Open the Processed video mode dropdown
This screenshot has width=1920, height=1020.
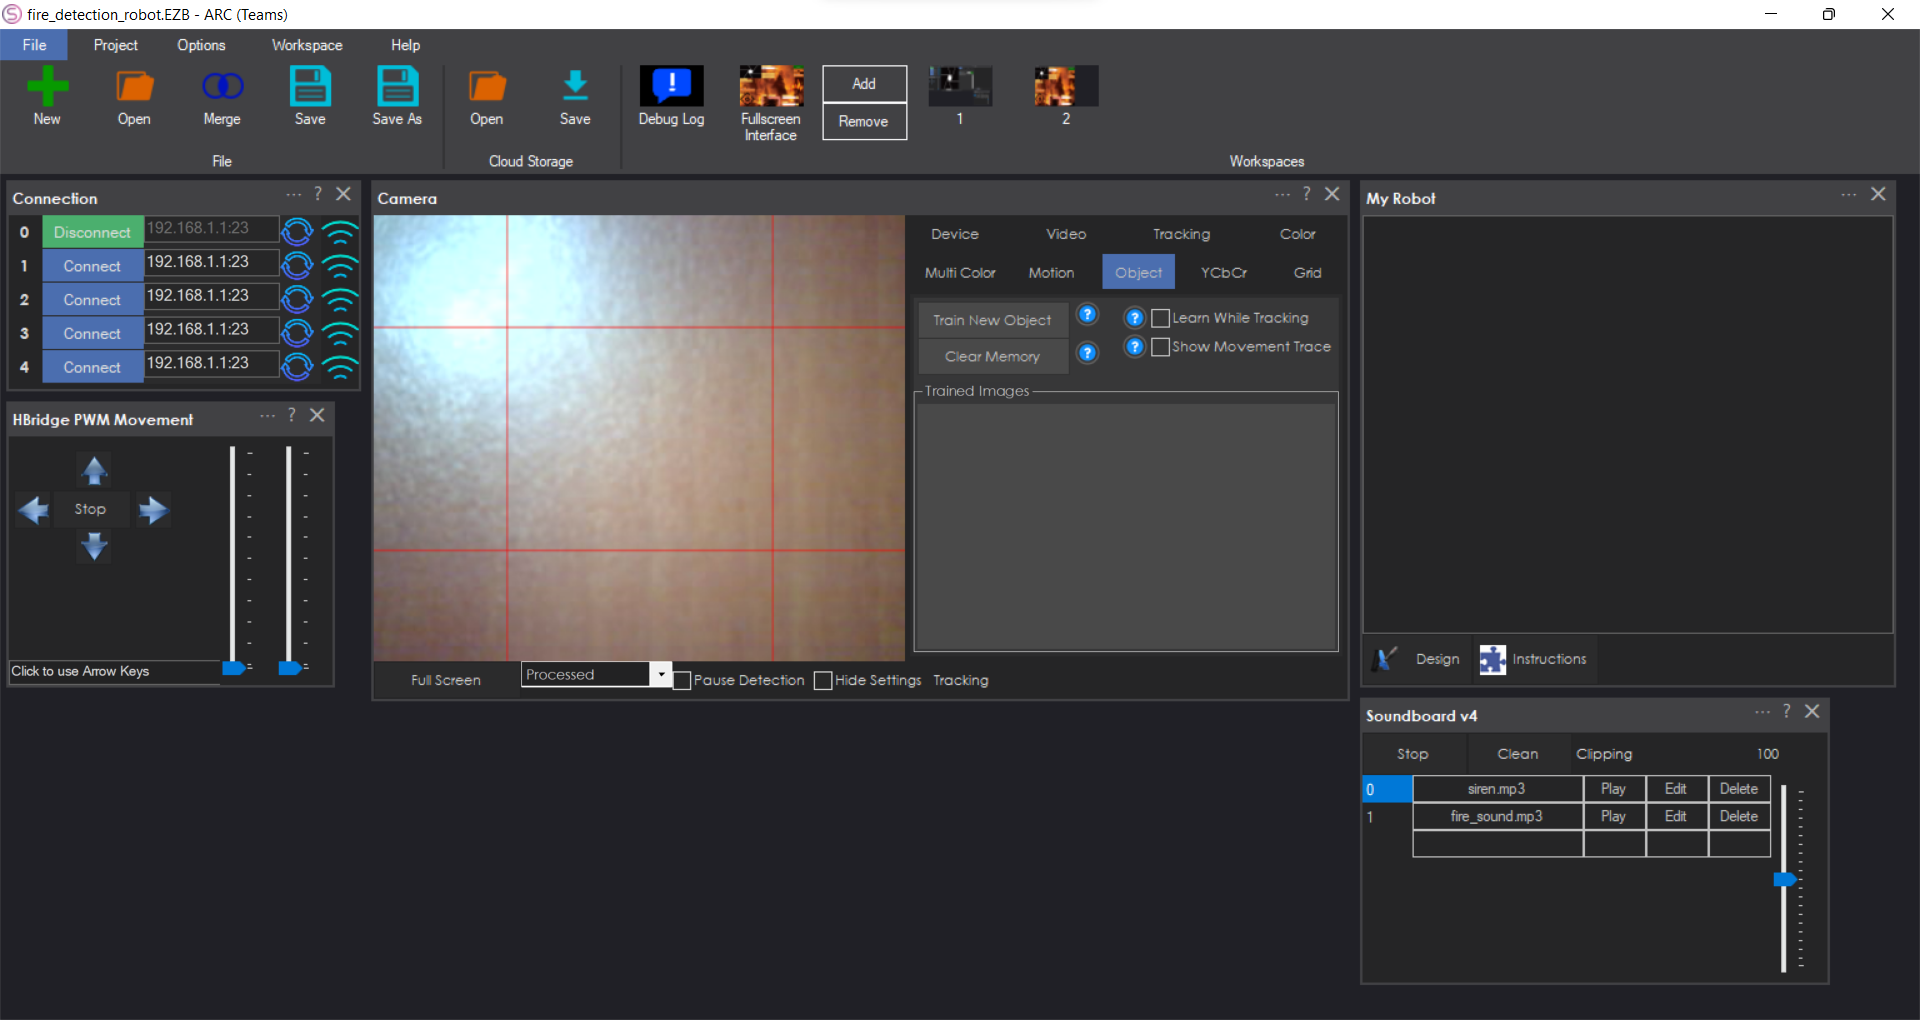coord(661,674)
